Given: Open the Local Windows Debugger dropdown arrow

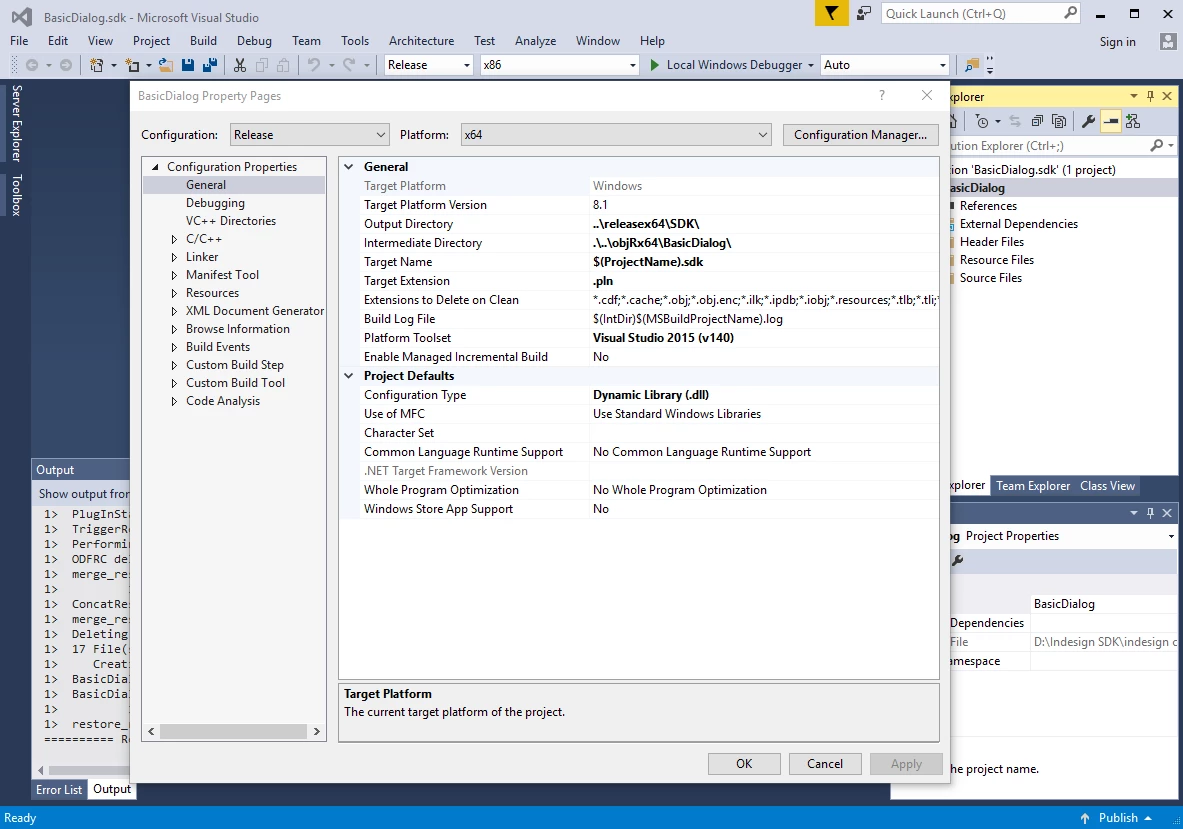Looking at the screenshot, I should (x=811, y=65).
